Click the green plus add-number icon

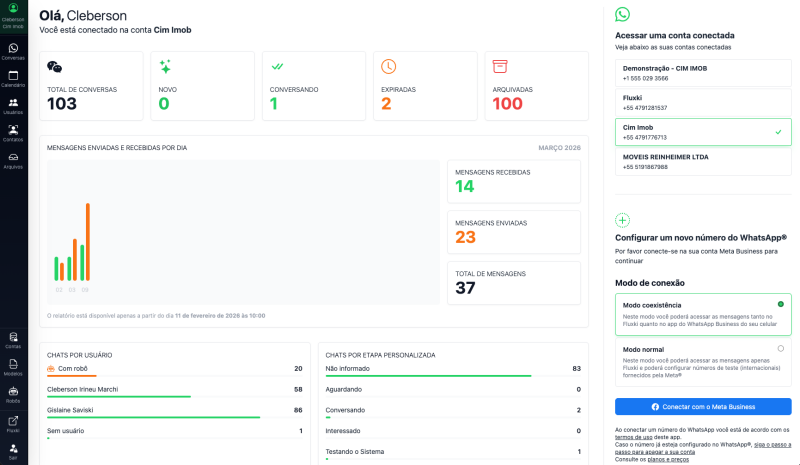click(622, 220)
